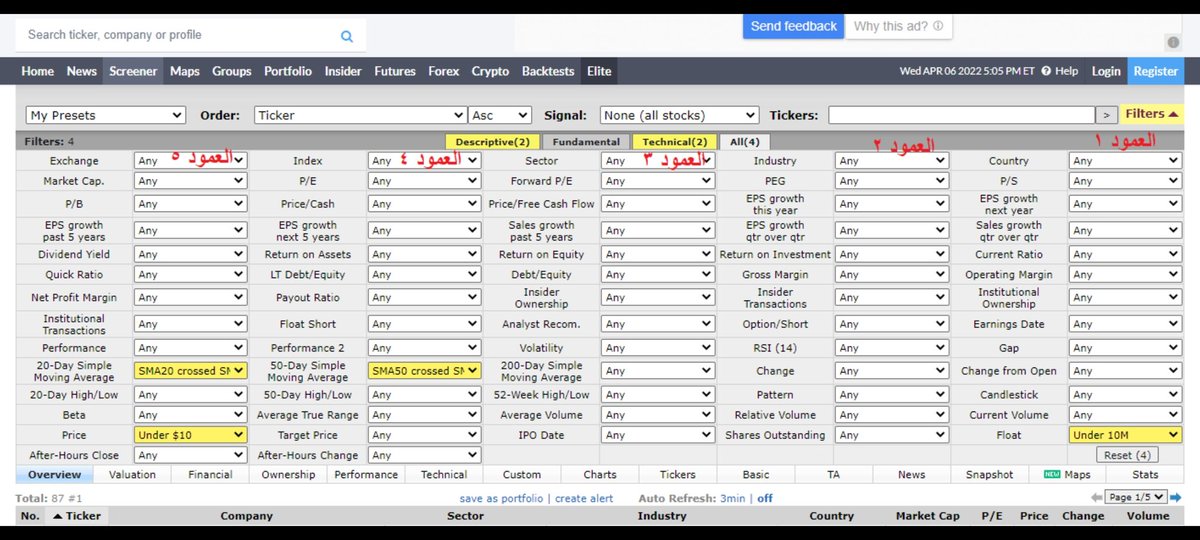
Task: Open the Float Under 10M dropdown
Action: [1125, 435]
